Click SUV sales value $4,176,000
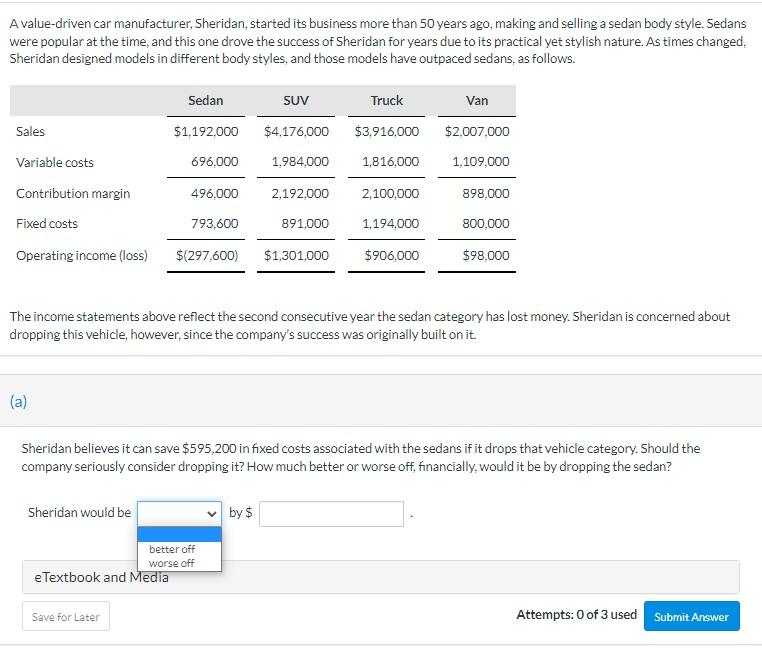 click(296, 131)
